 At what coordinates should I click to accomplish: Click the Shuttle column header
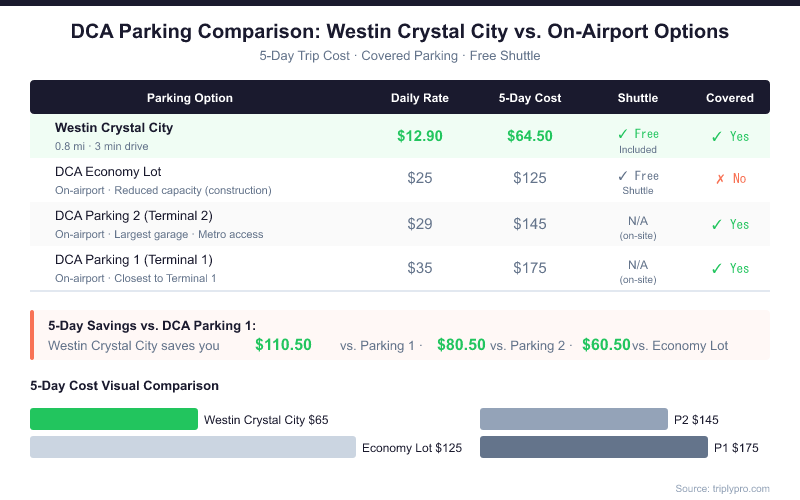[x=638, y=98]
